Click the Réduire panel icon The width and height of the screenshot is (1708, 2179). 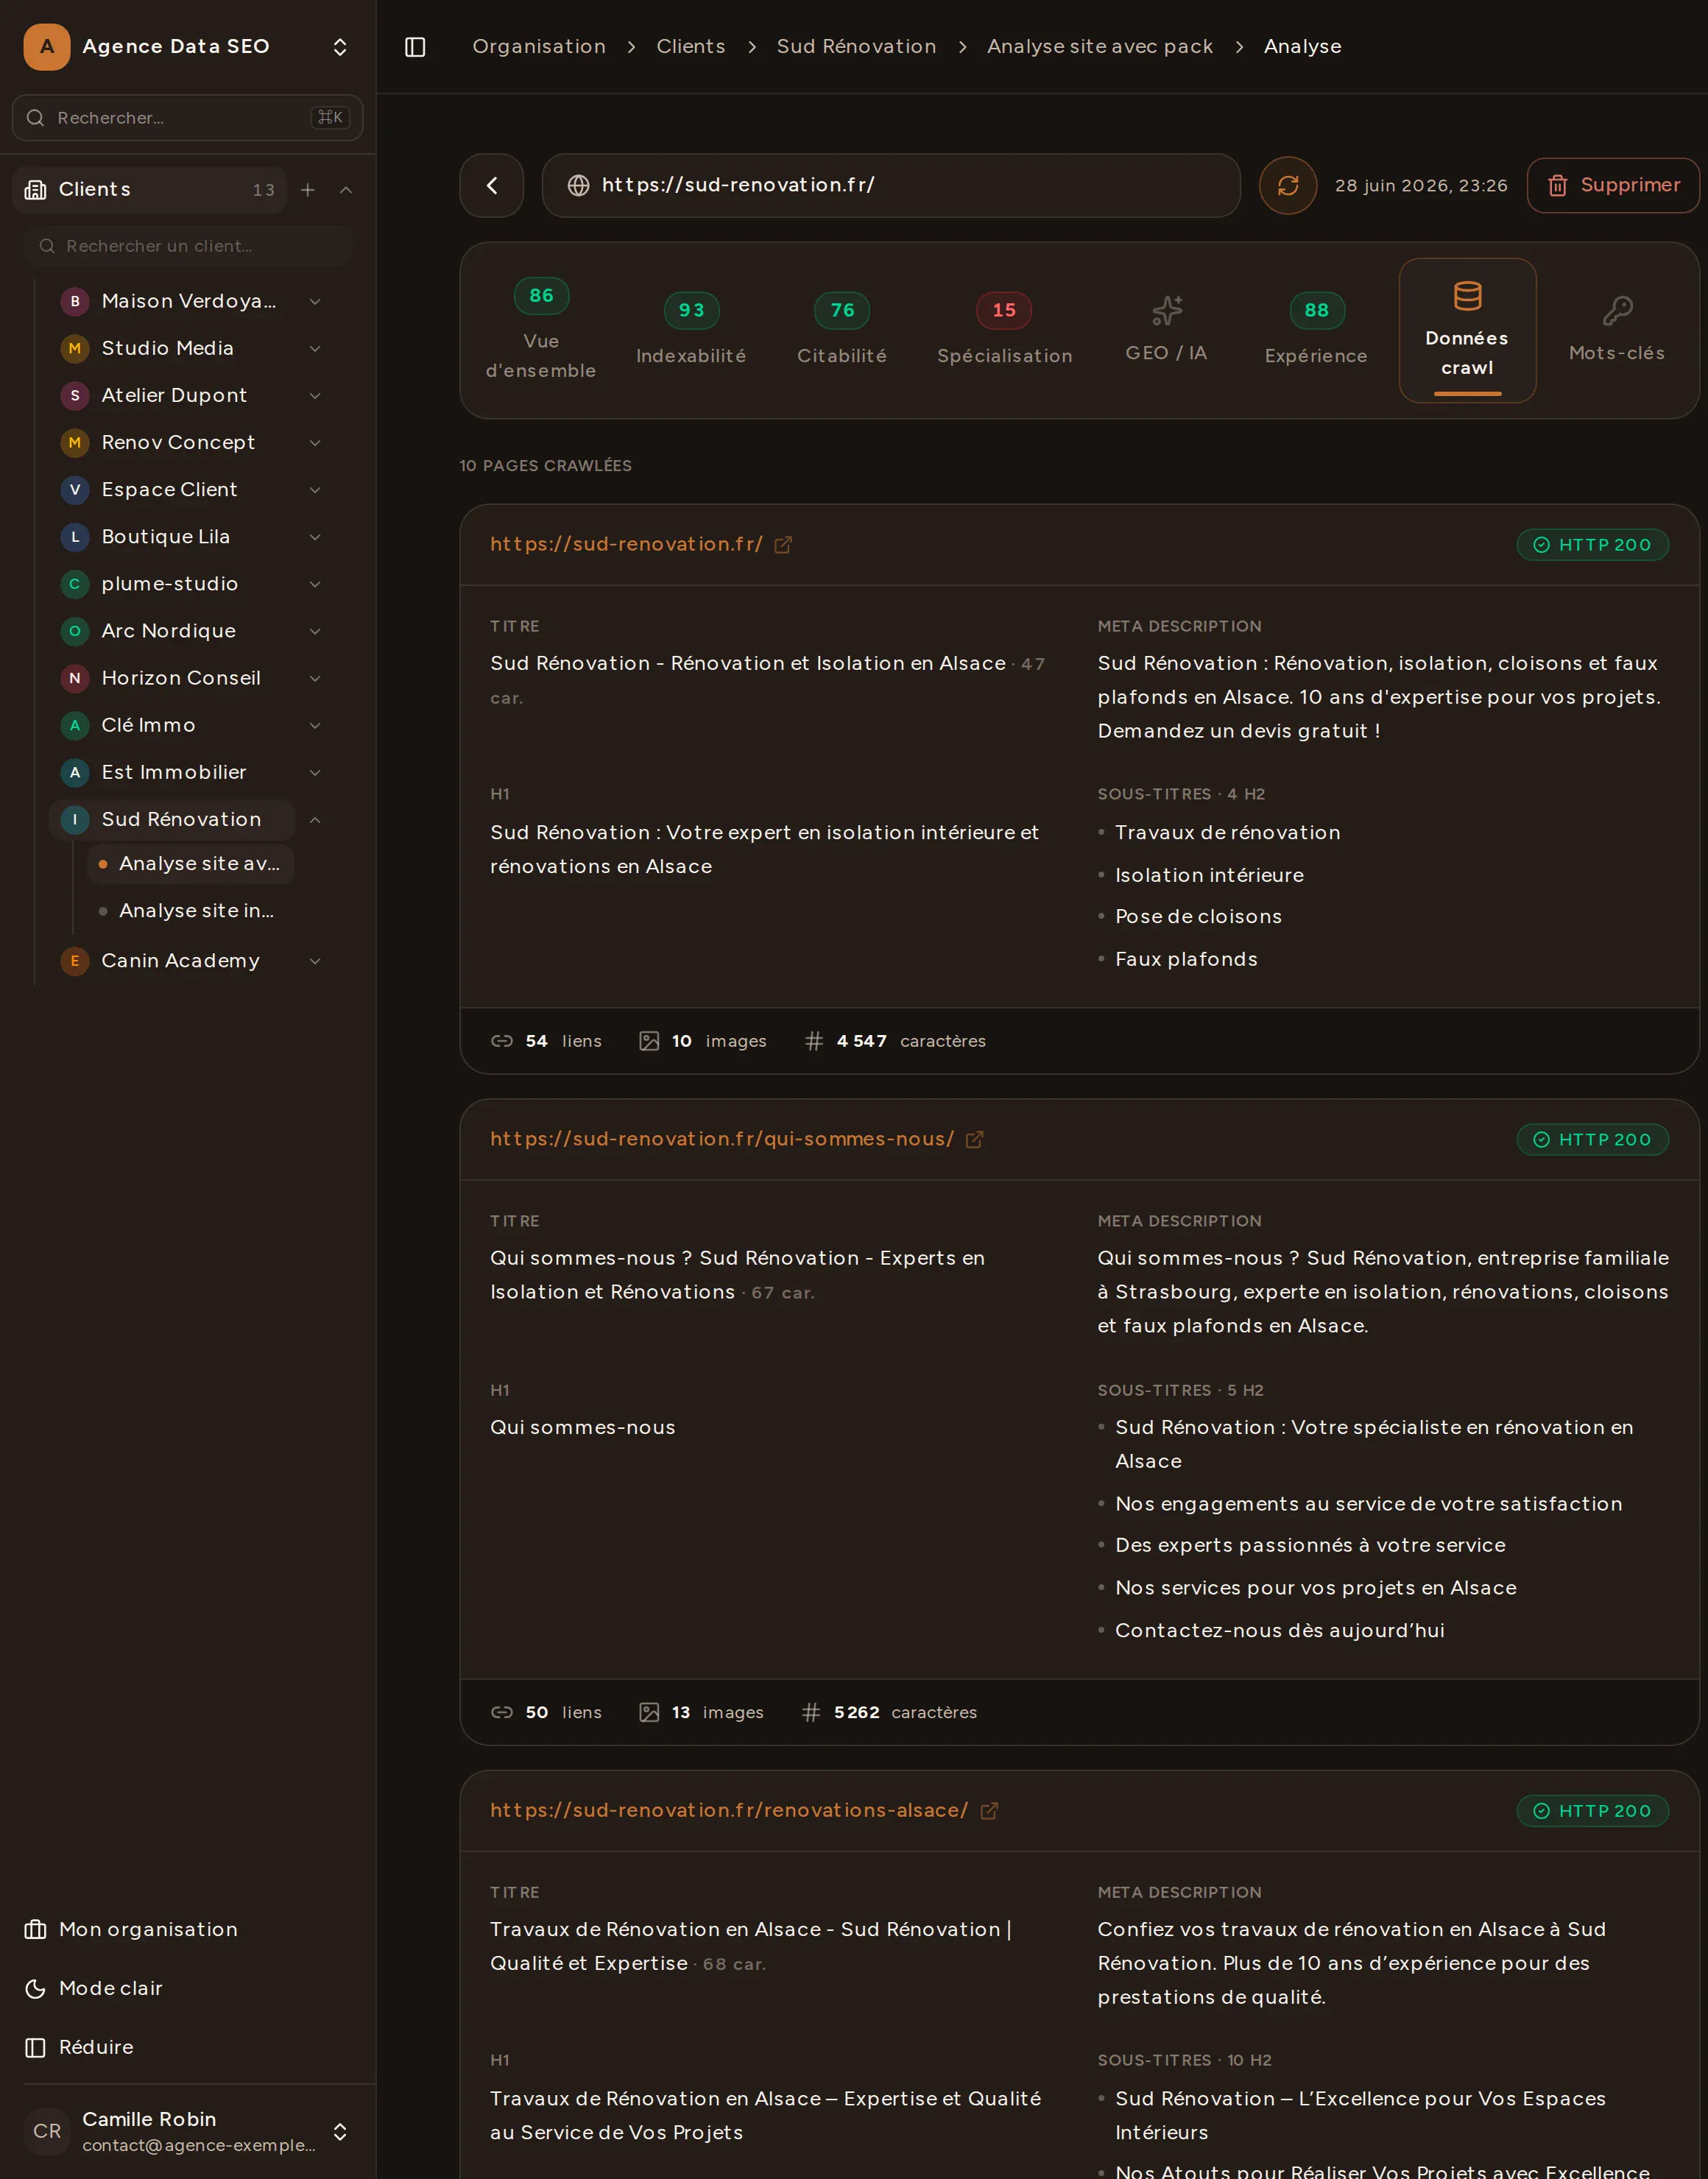coord(36,2047)
